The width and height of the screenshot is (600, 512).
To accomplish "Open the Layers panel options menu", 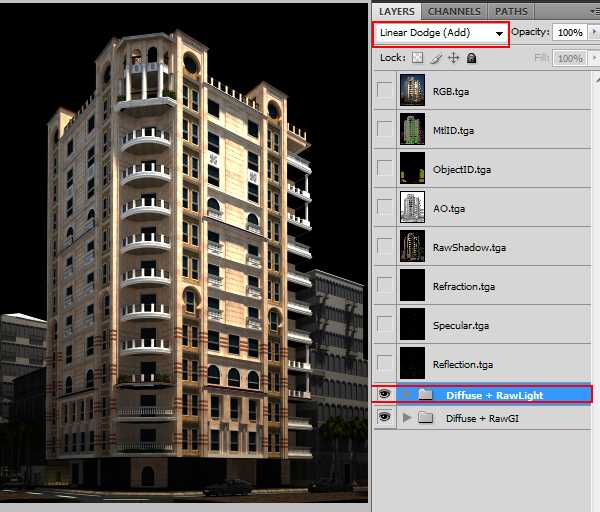I will point(594,12).
